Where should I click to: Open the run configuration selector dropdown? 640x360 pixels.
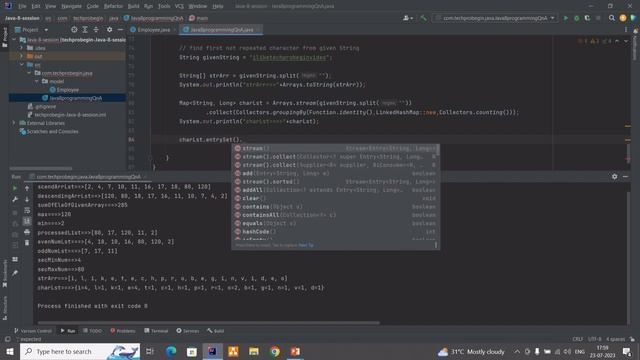point(495,18)
